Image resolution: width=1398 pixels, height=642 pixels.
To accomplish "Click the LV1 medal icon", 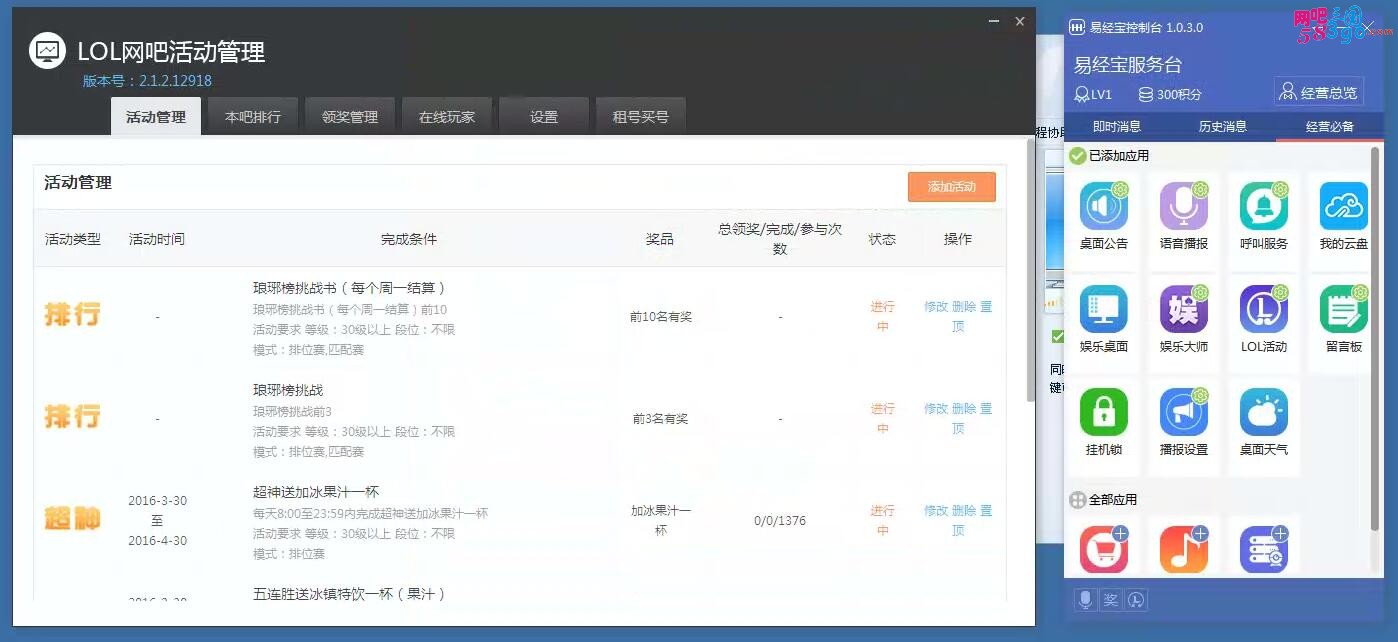I will pos(1081,94).
